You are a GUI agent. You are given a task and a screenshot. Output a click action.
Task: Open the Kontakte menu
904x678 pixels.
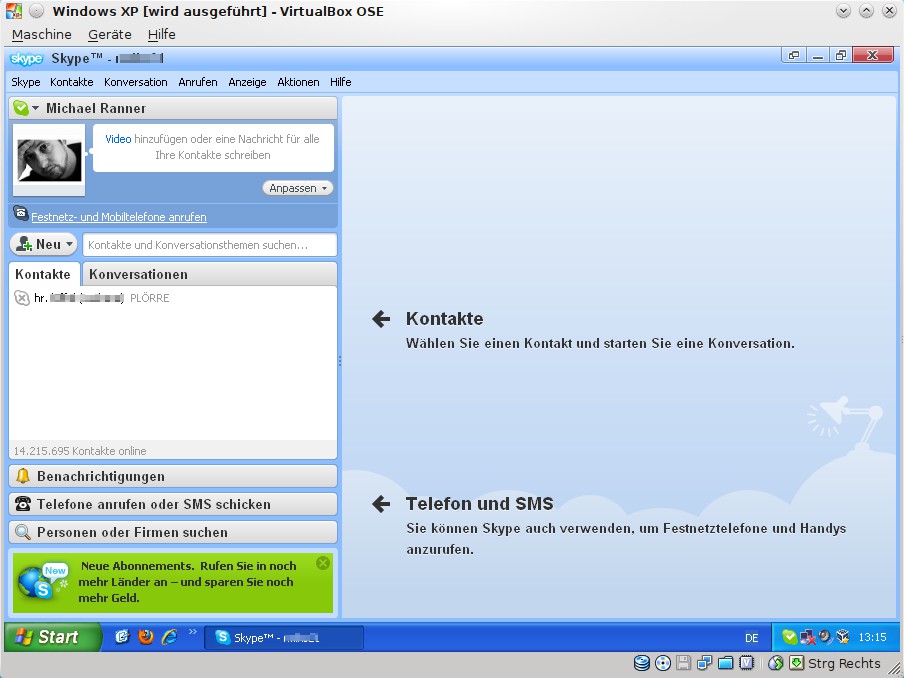click(71, 82)
